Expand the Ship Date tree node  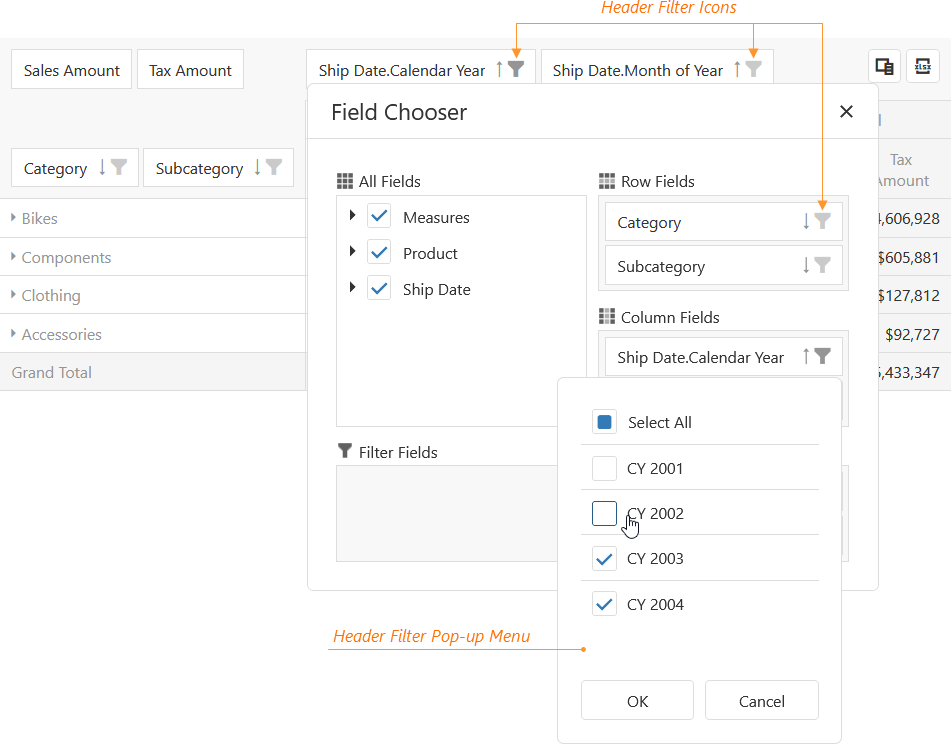(351, 289)
